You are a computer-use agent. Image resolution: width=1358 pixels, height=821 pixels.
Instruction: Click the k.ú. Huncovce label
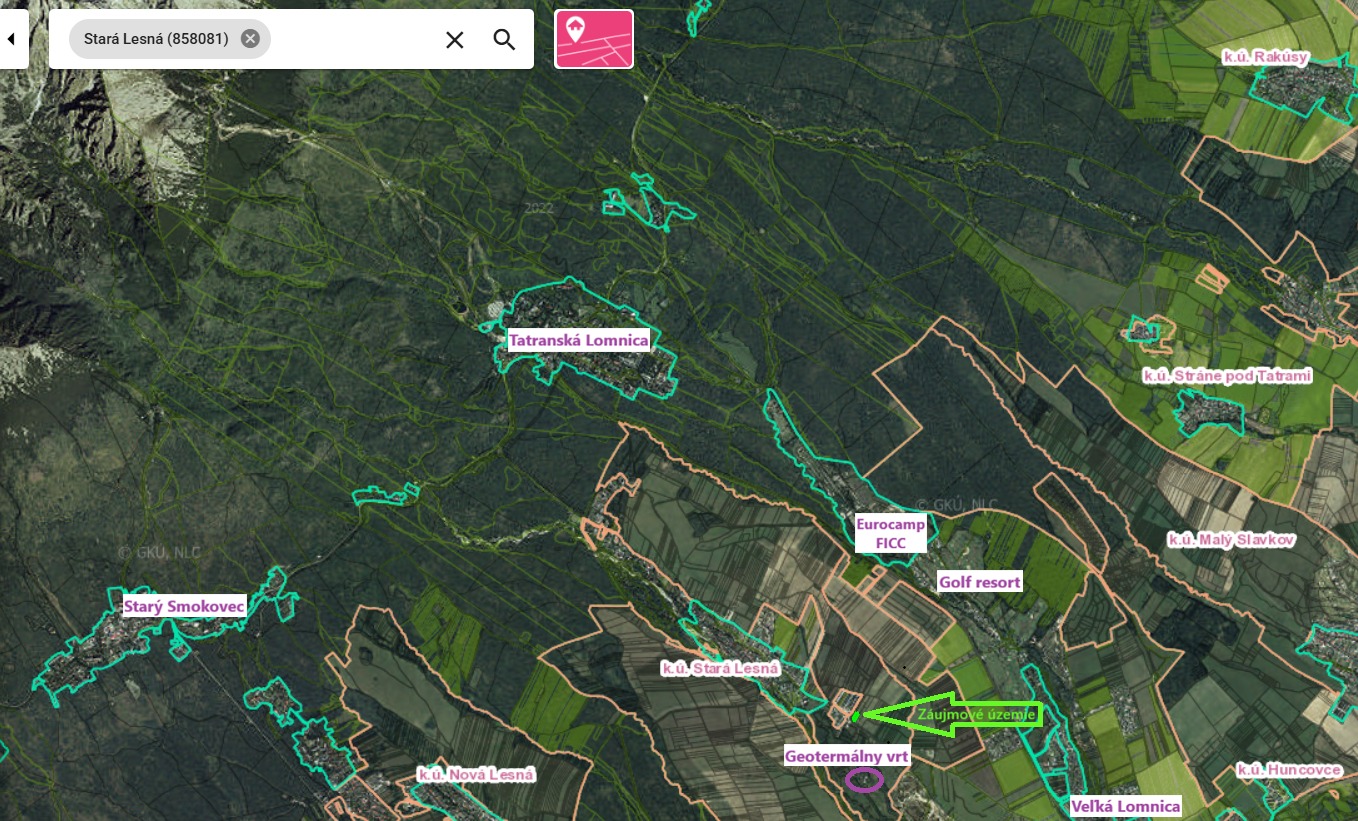click(x=1288, y=769)
